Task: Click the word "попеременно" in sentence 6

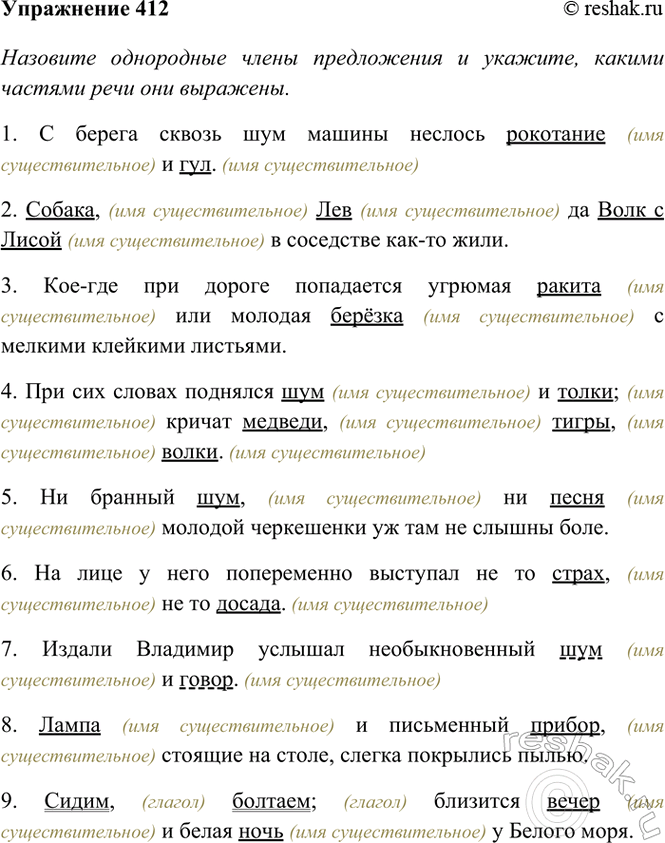Action: 289,574
